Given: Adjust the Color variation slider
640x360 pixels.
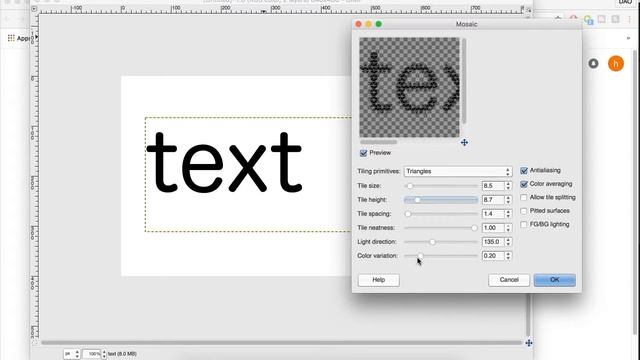Looking at the screenshot, I should coord(441,256).
